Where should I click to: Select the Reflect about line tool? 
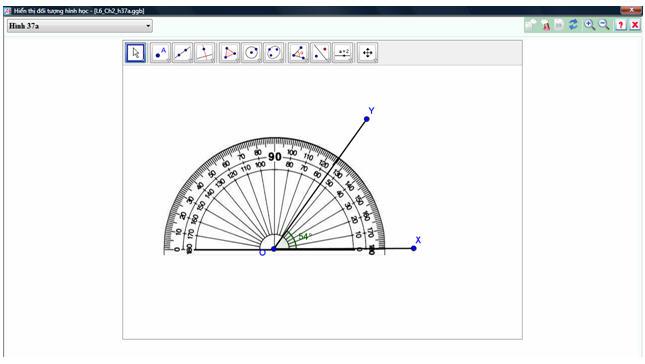point(320,53)
